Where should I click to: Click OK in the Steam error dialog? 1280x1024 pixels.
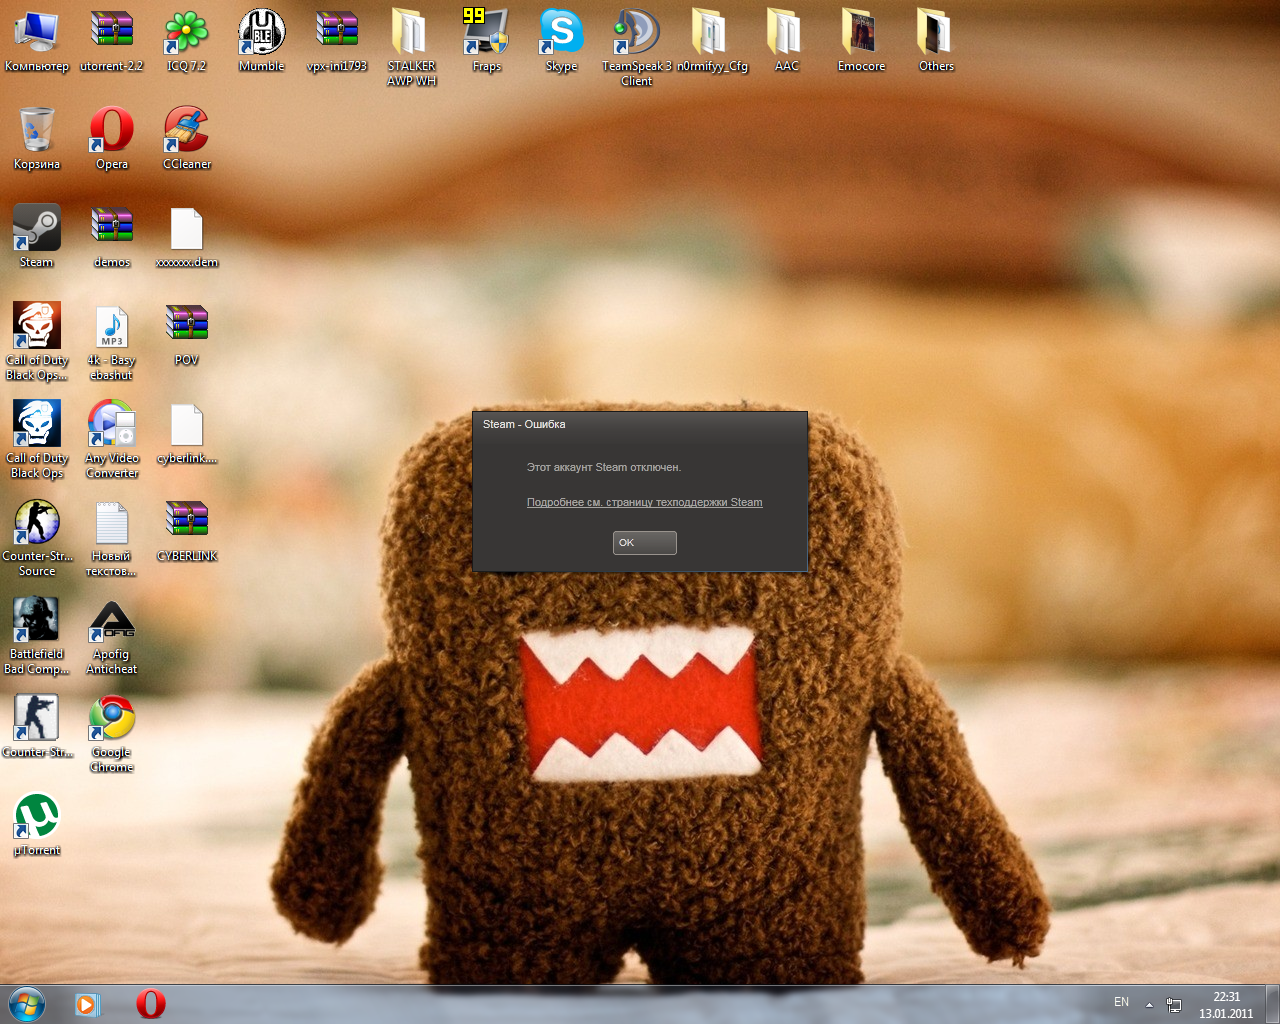point(644,542)
